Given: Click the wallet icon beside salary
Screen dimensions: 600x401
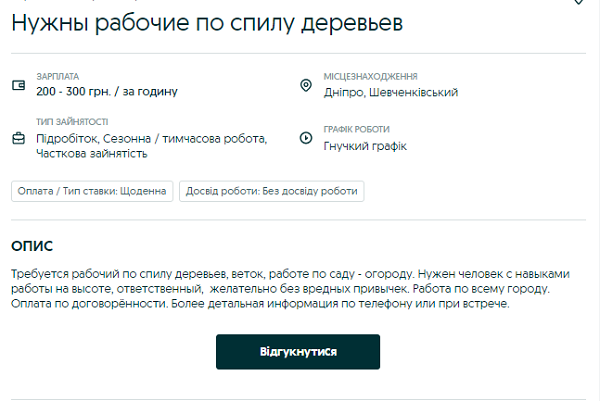Looking at the screenshot, I should coord(18,85).
